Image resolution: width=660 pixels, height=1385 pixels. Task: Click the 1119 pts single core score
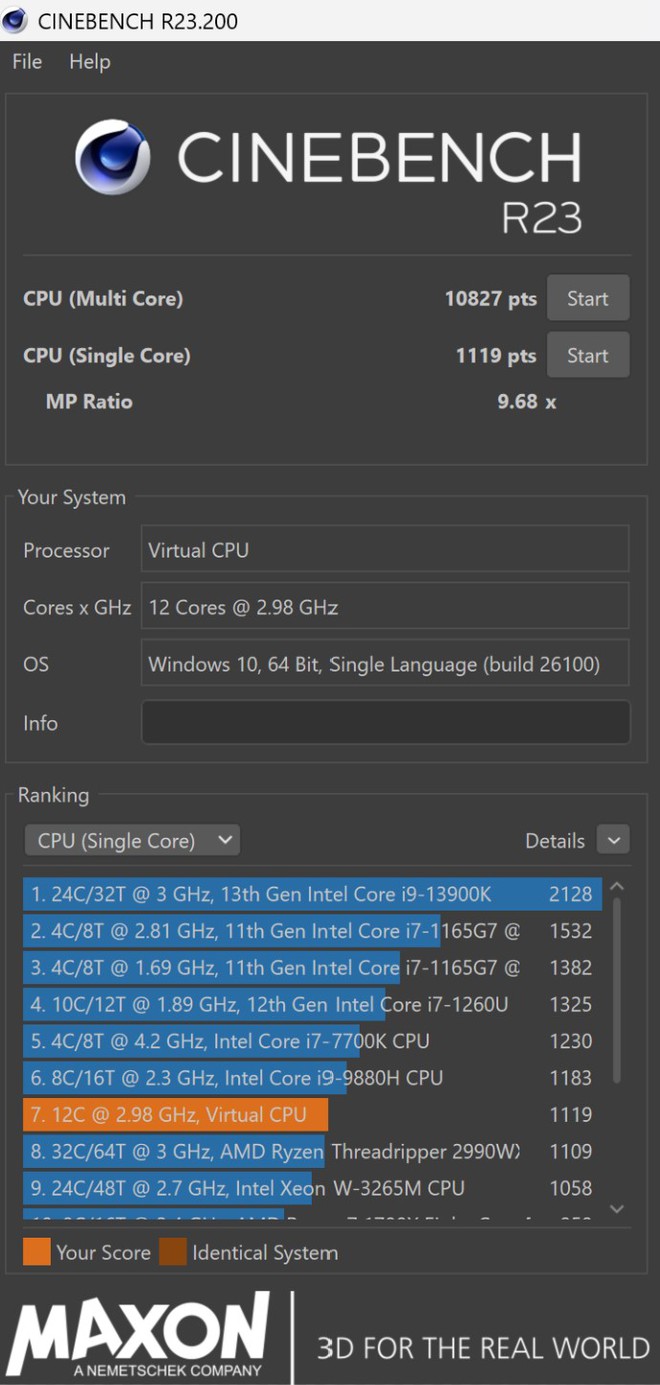pyautogui.click(x=496, y=355)
